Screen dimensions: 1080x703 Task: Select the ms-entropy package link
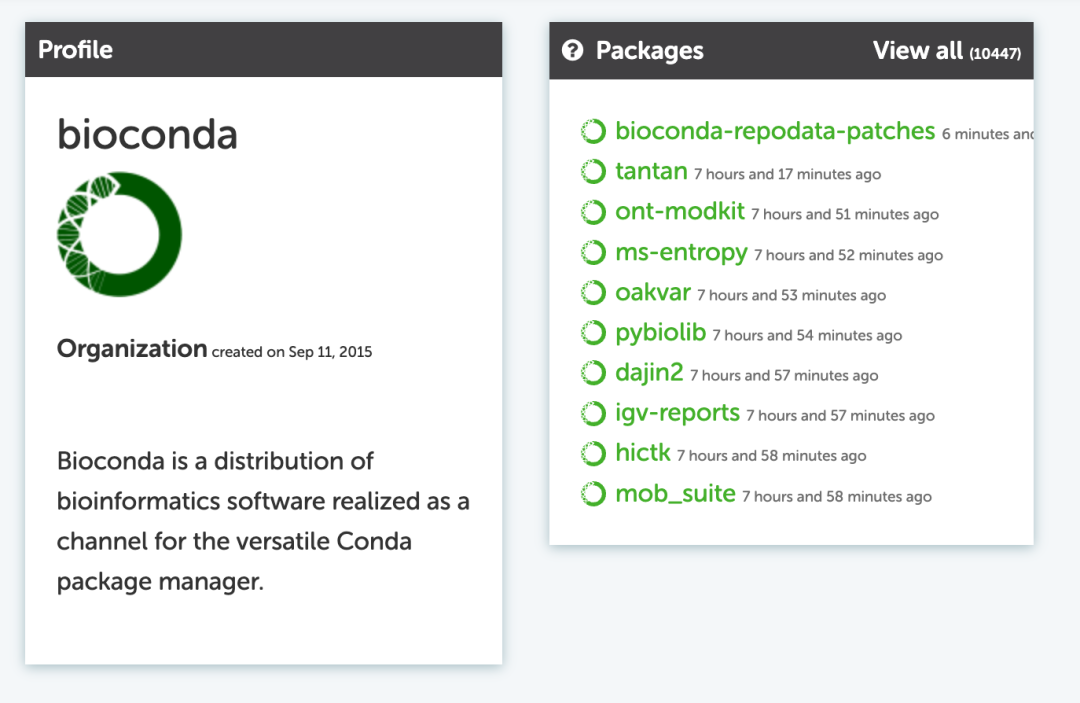[681, 253]
